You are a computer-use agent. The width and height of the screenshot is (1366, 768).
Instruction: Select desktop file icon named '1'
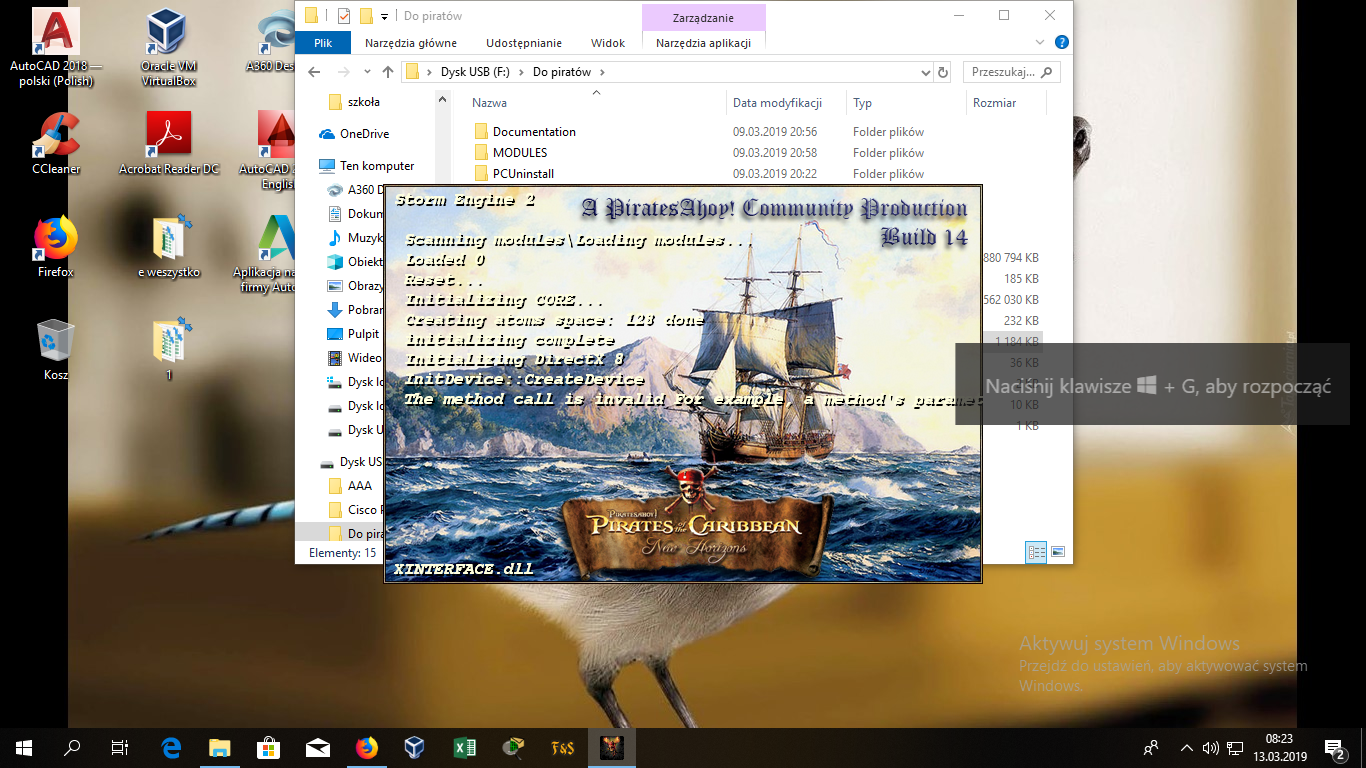pyautogui.click(x=169, y=350)
